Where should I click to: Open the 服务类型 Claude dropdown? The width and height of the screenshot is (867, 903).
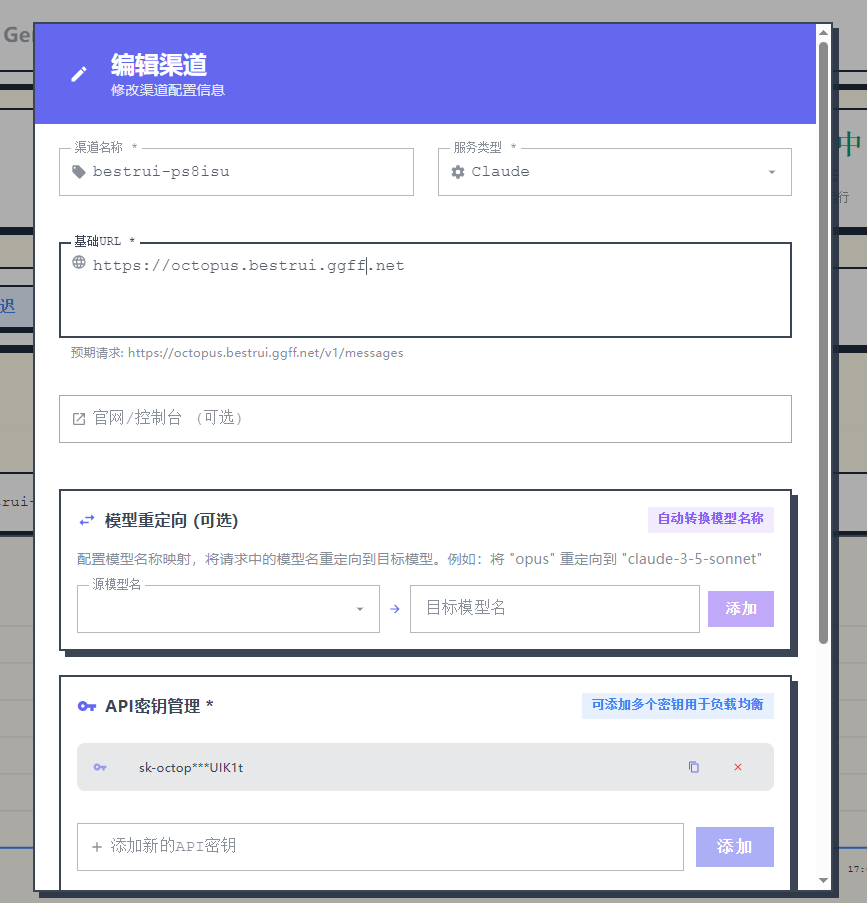click(615, 172)
